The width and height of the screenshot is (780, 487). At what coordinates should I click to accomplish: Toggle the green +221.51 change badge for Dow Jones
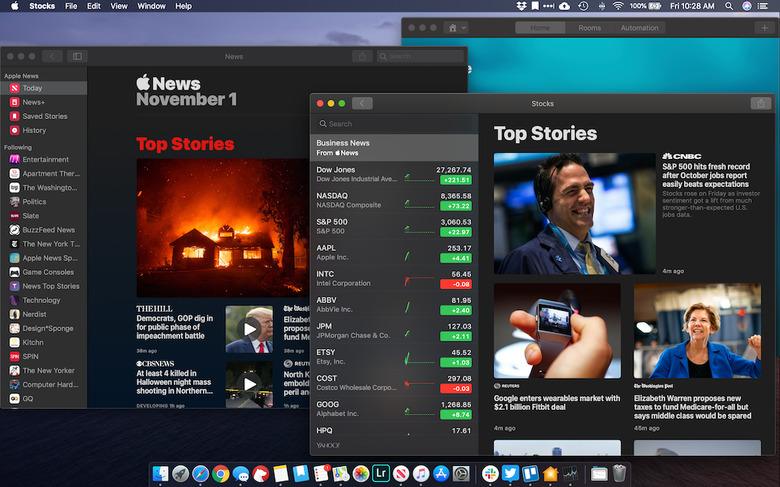(x=456, y=180)
